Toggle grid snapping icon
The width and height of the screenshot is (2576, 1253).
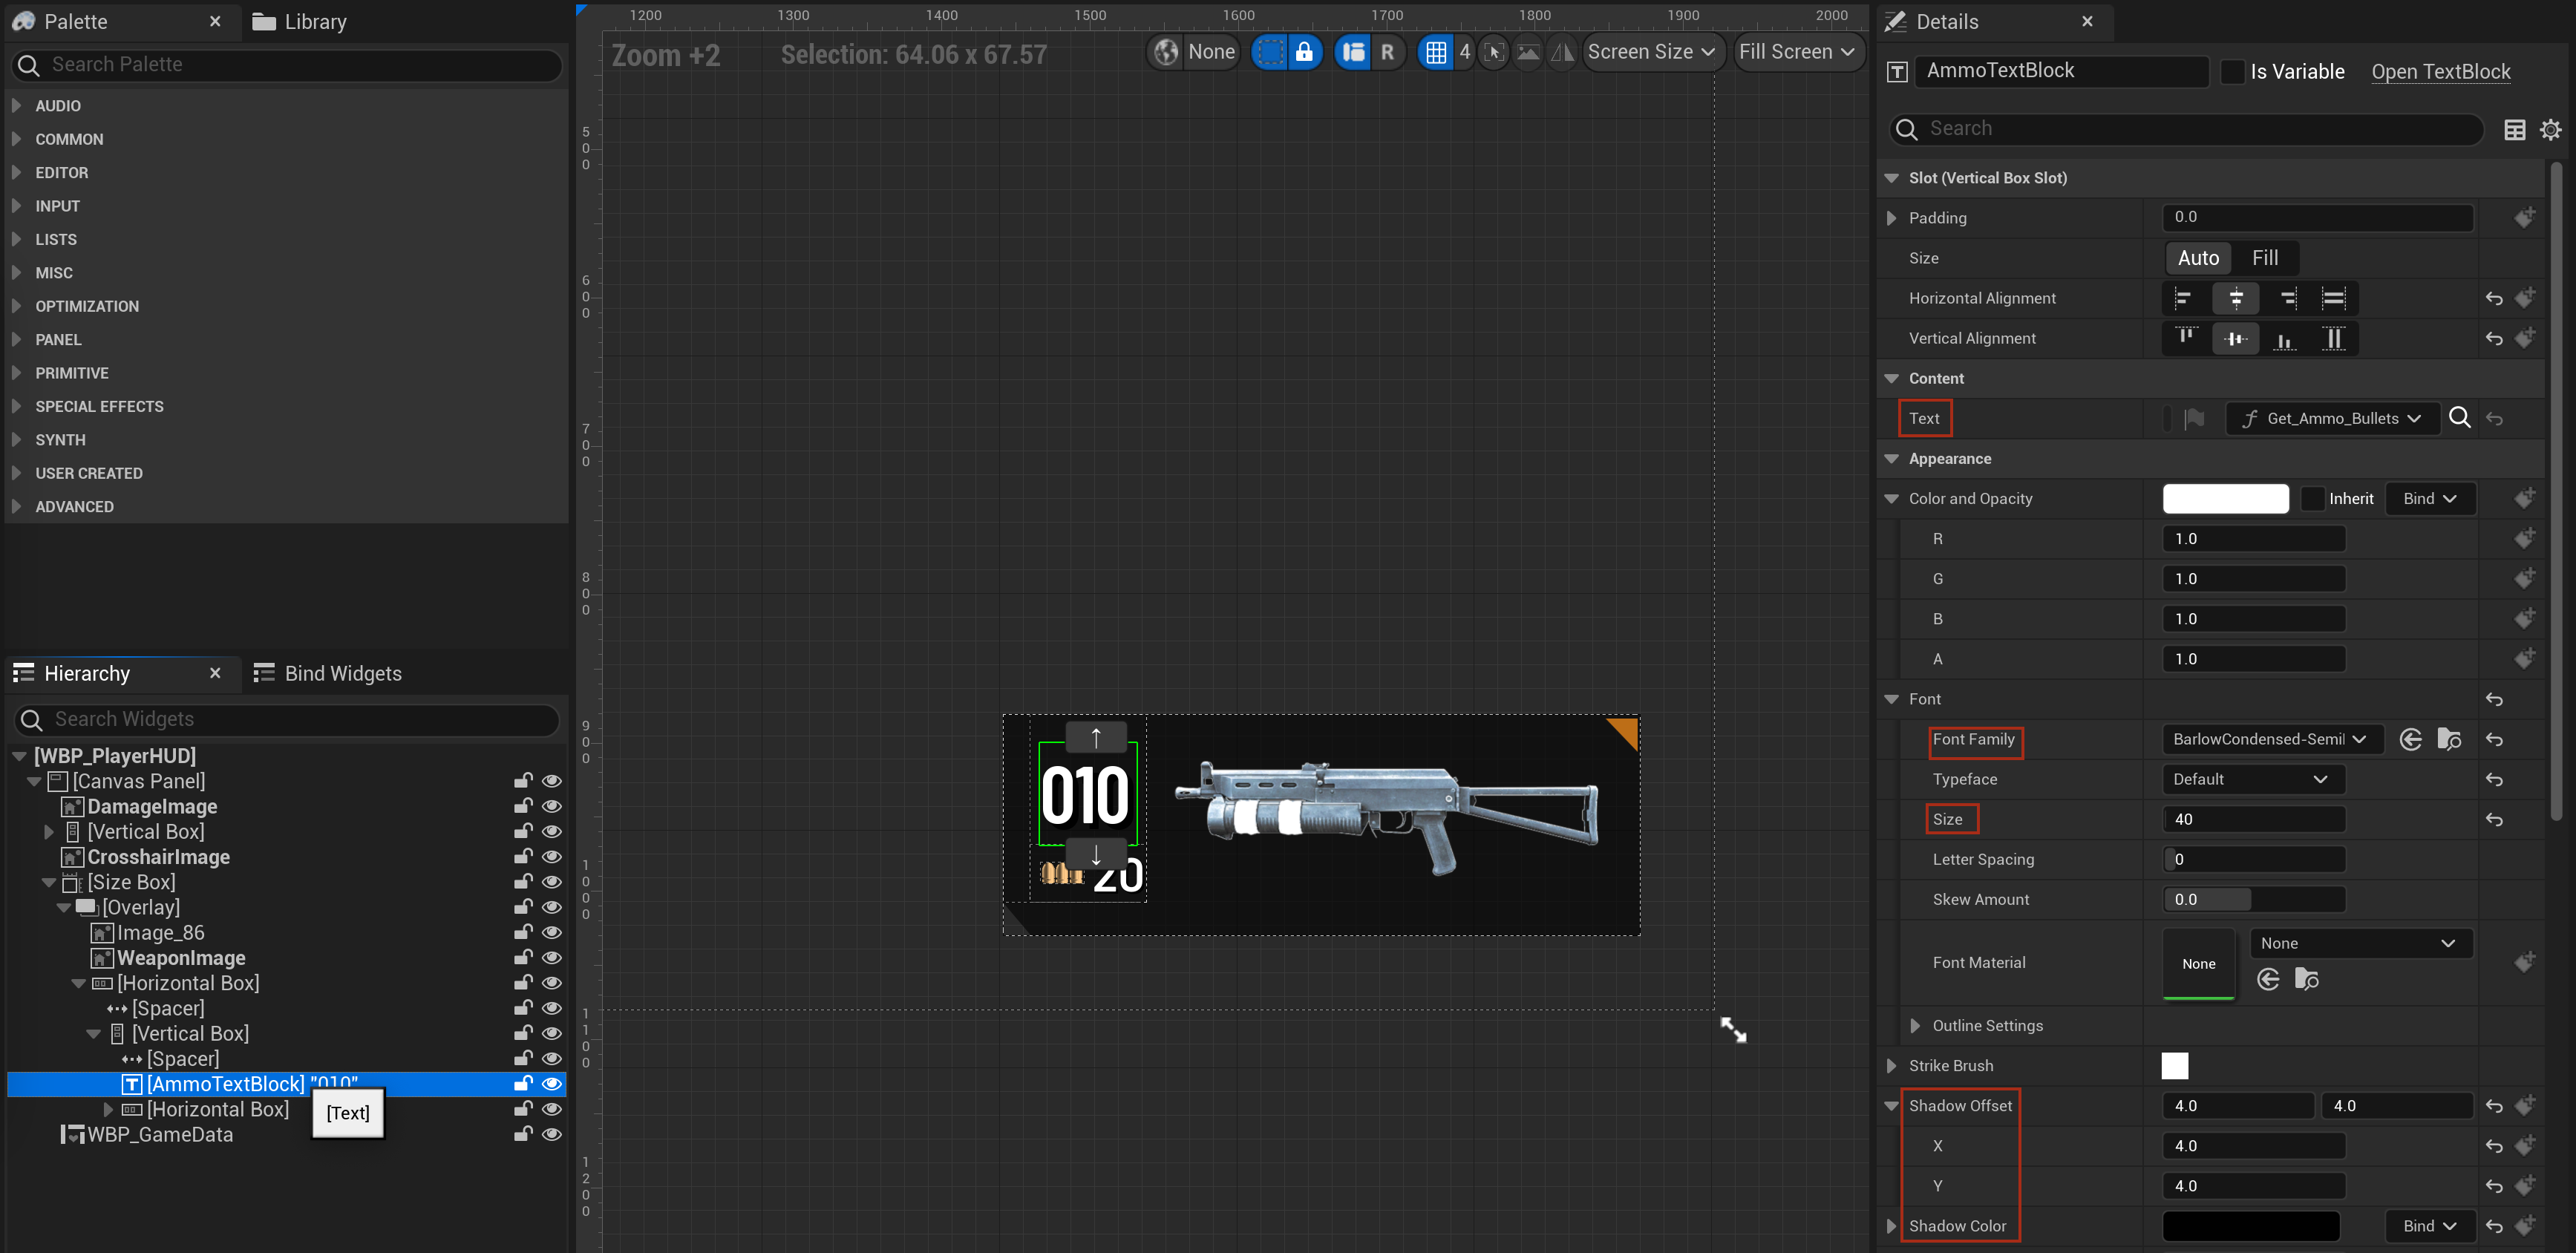[x=1436, y=52]
